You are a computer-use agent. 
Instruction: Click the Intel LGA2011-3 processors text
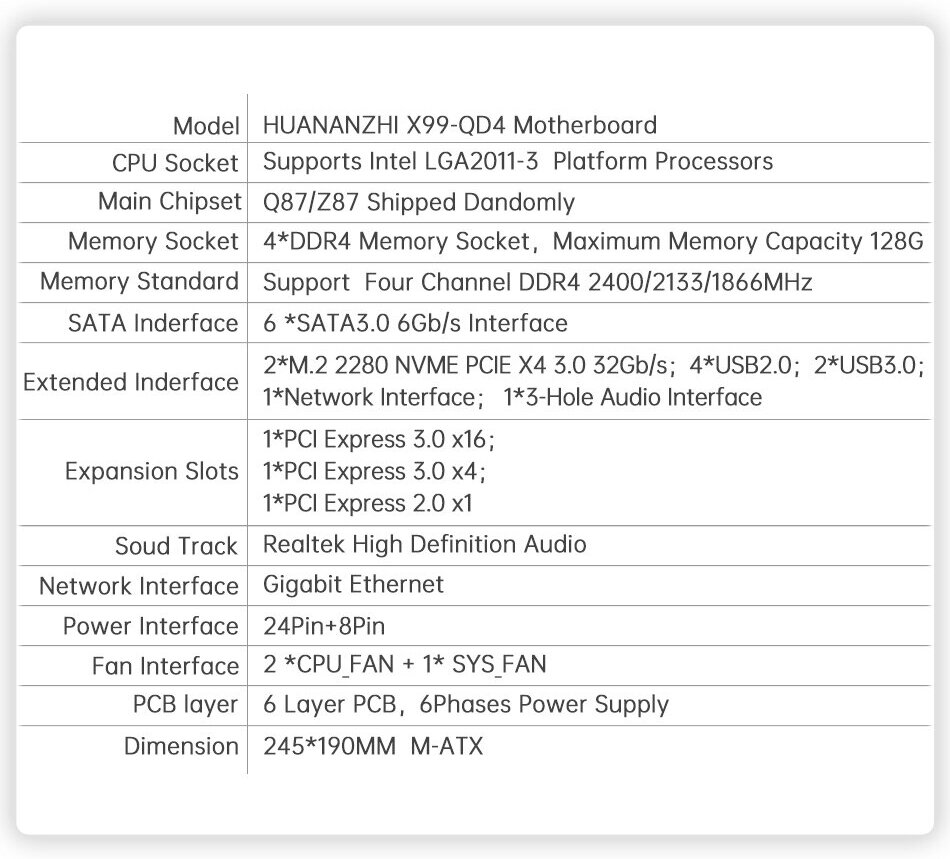(x=518, y=161)
